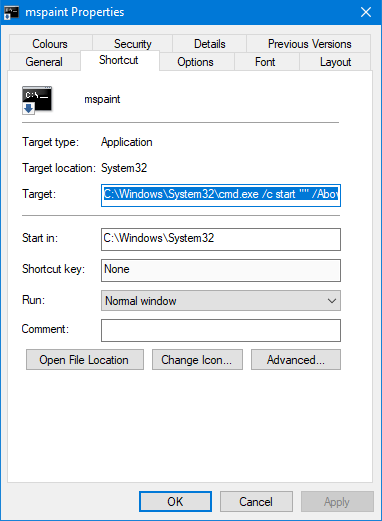Click the Target location label
Image resolution: width=382 pixels, height=521 pixels.
[x=59, y=168]
